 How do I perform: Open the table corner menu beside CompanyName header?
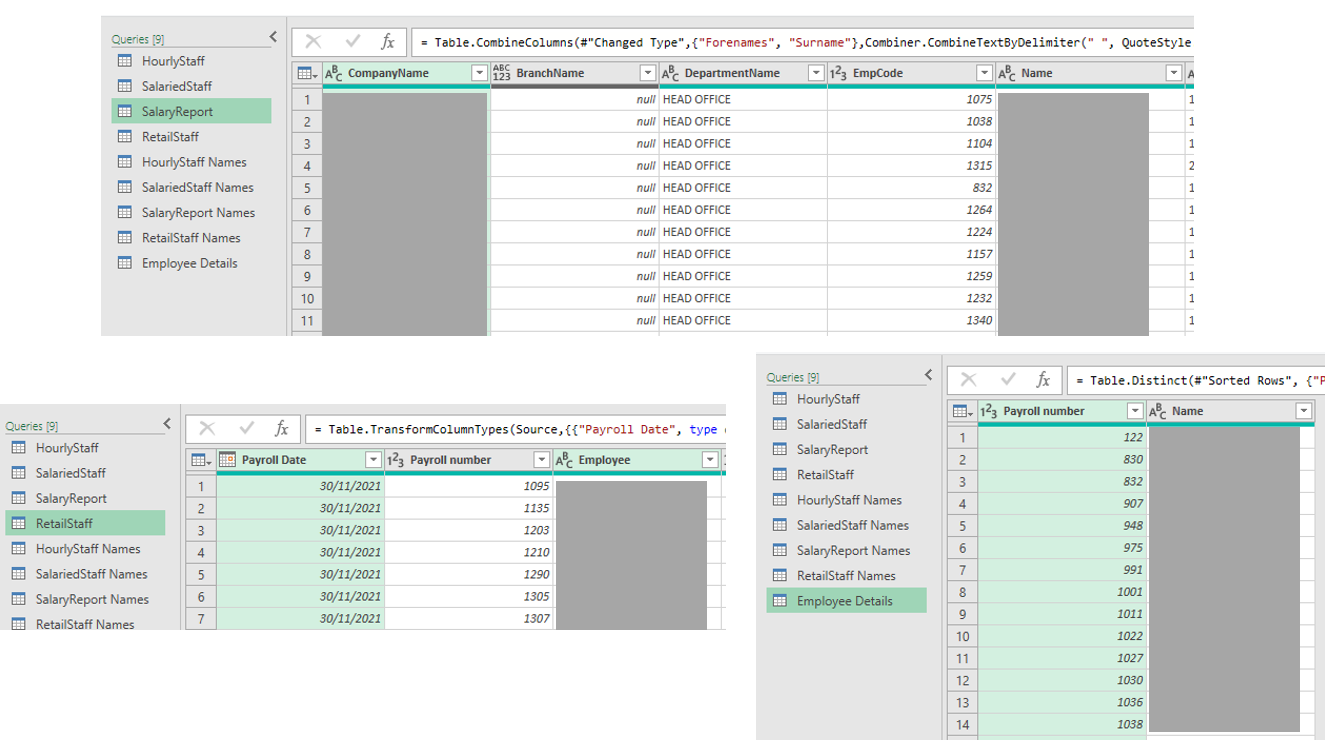[307, 73]
